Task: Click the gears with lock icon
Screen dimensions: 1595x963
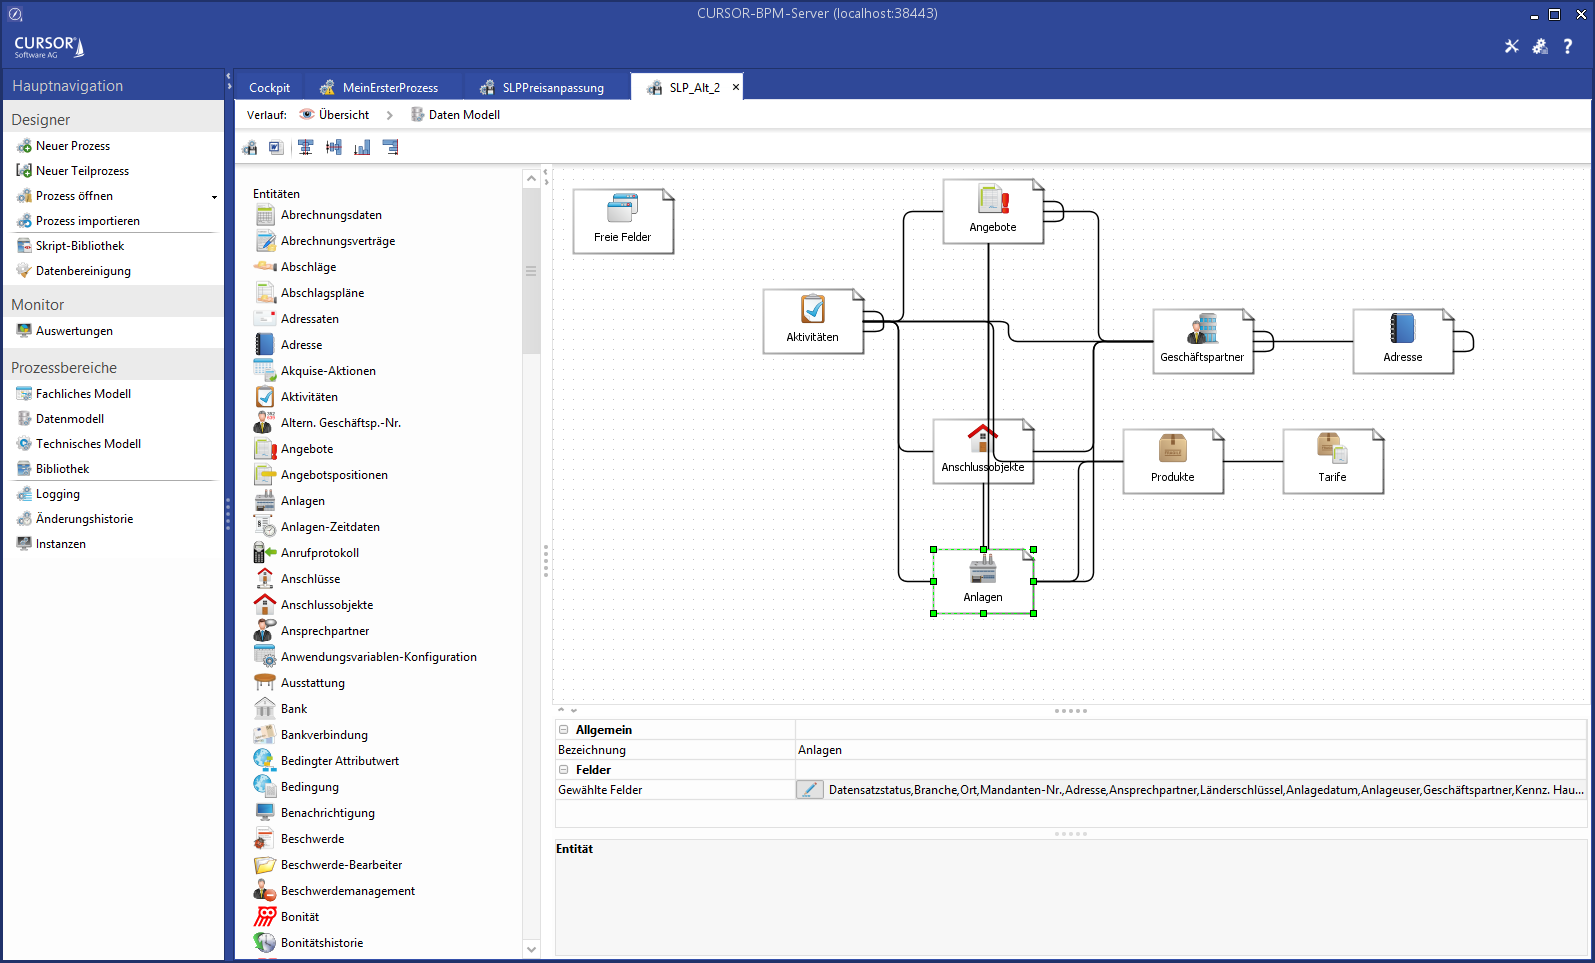Action: [x=1540, y=46]
